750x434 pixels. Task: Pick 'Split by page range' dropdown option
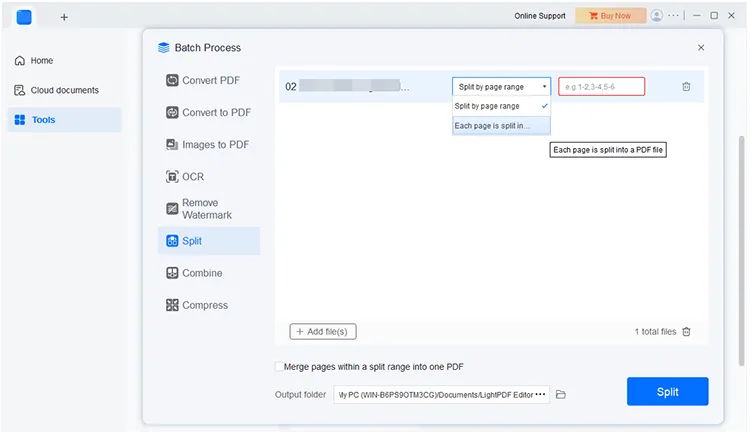coord(501,106)
